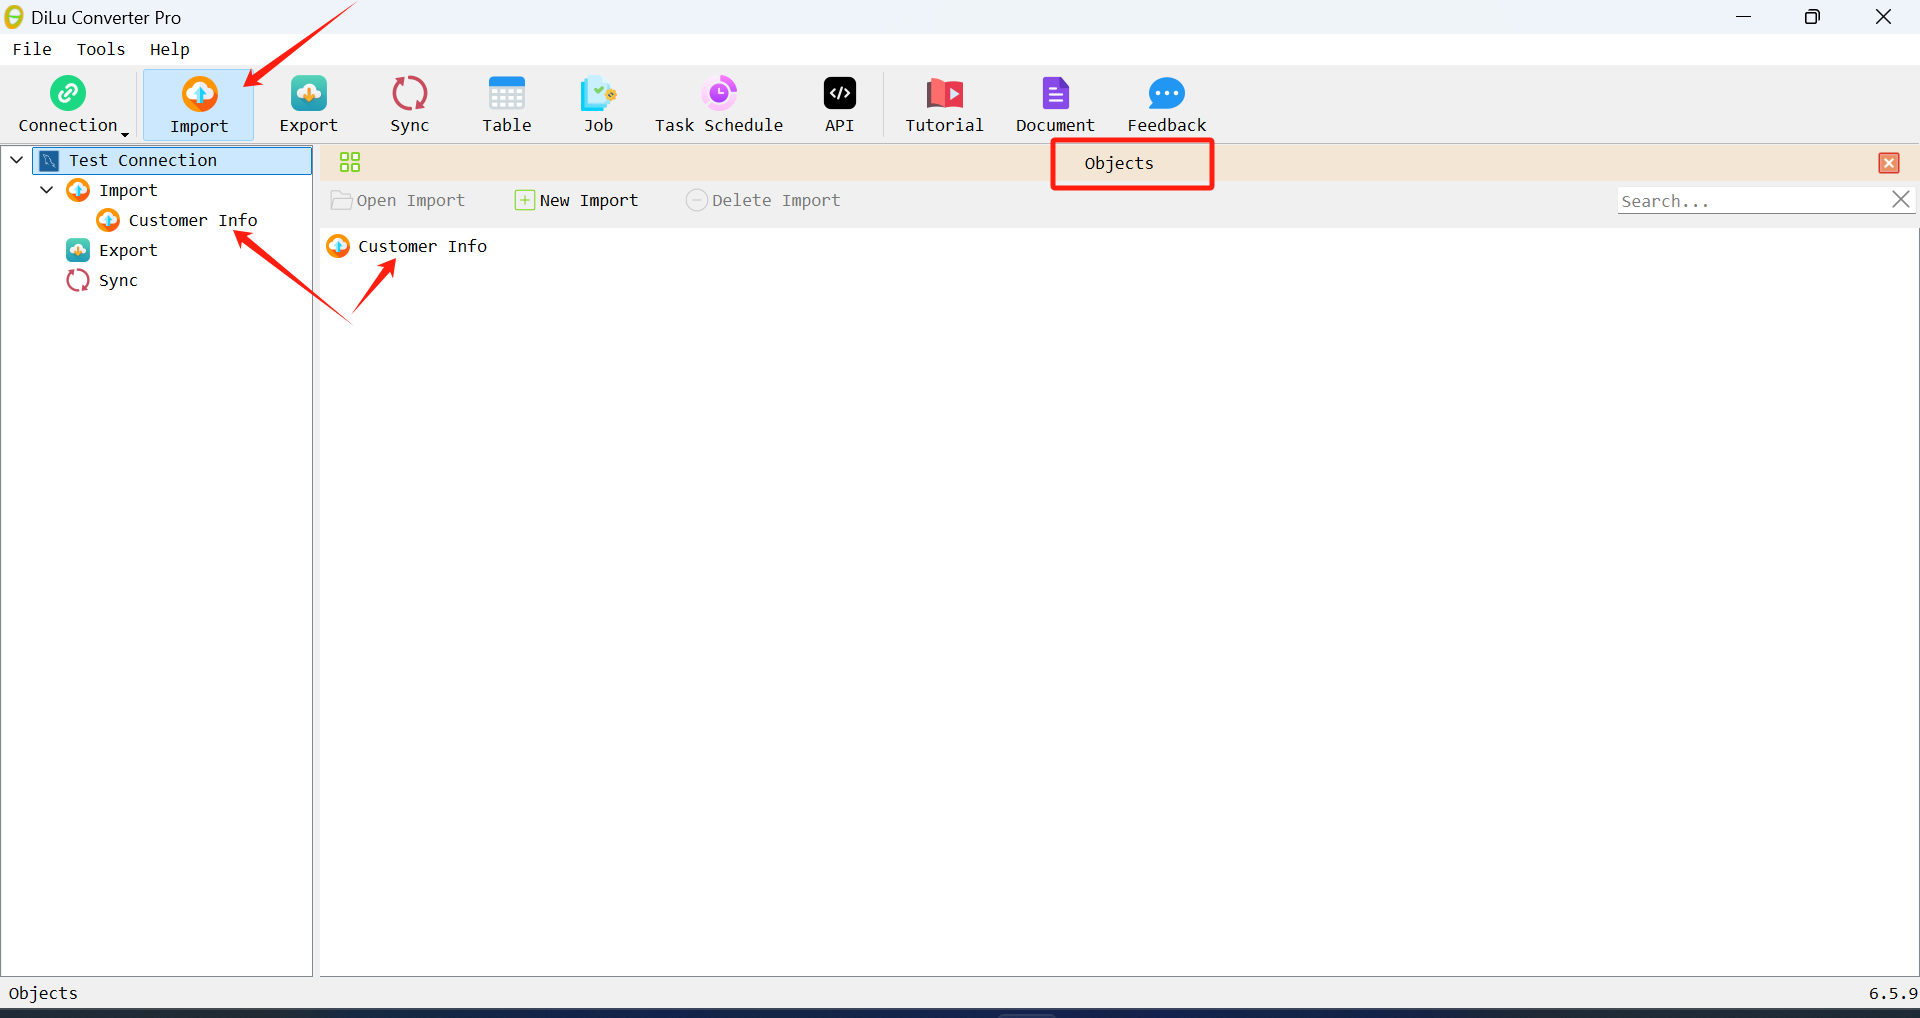
Task: Open the Connection toolbar button
Action: point(68,104)
